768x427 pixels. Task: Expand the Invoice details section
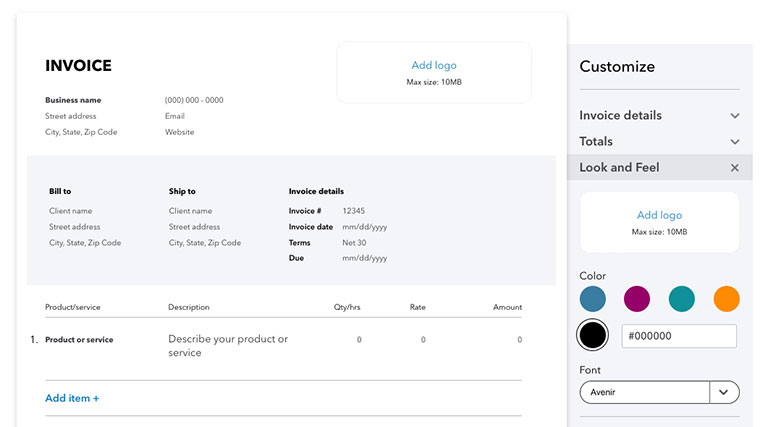735,116
